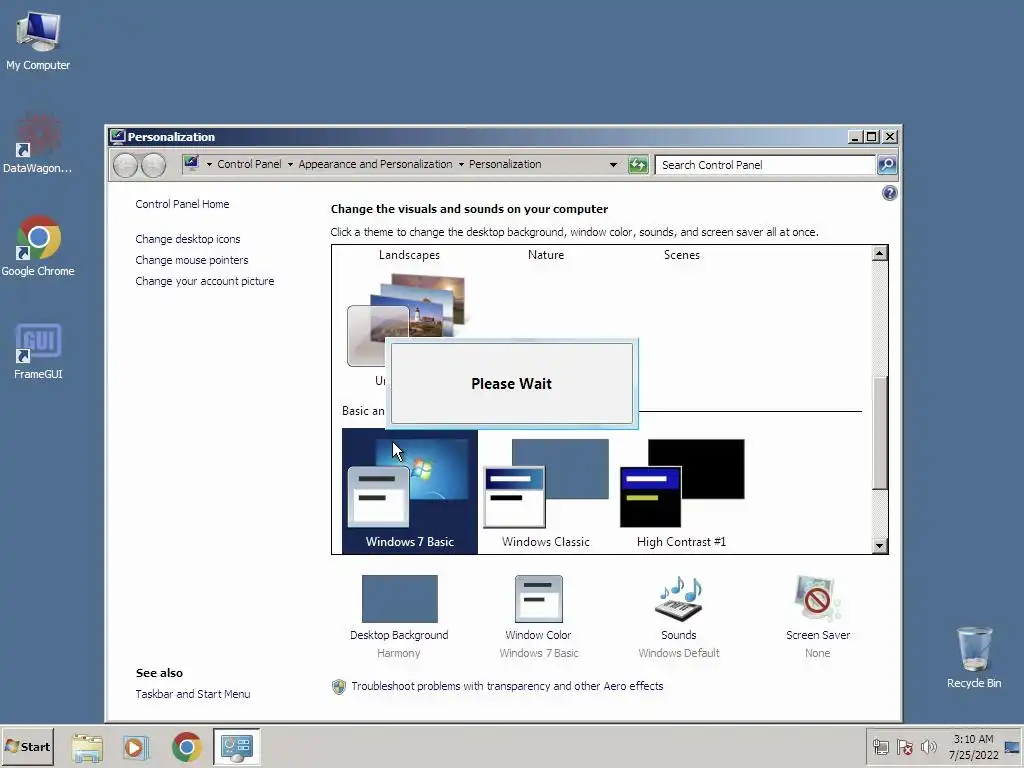Click the shield icon beside Troubleshoot link
This screenshot has width=1024, height=768.
pyautogui.click(x=338, y=686)
